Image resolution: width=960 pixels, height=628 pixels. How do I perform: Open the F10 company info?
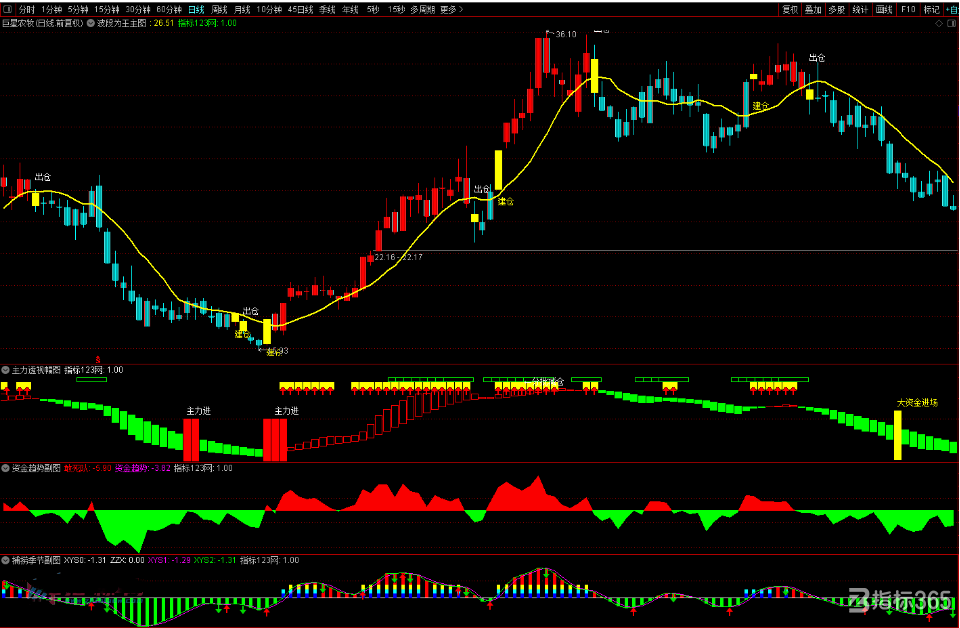pyautogui.click(x=908, y=9)
